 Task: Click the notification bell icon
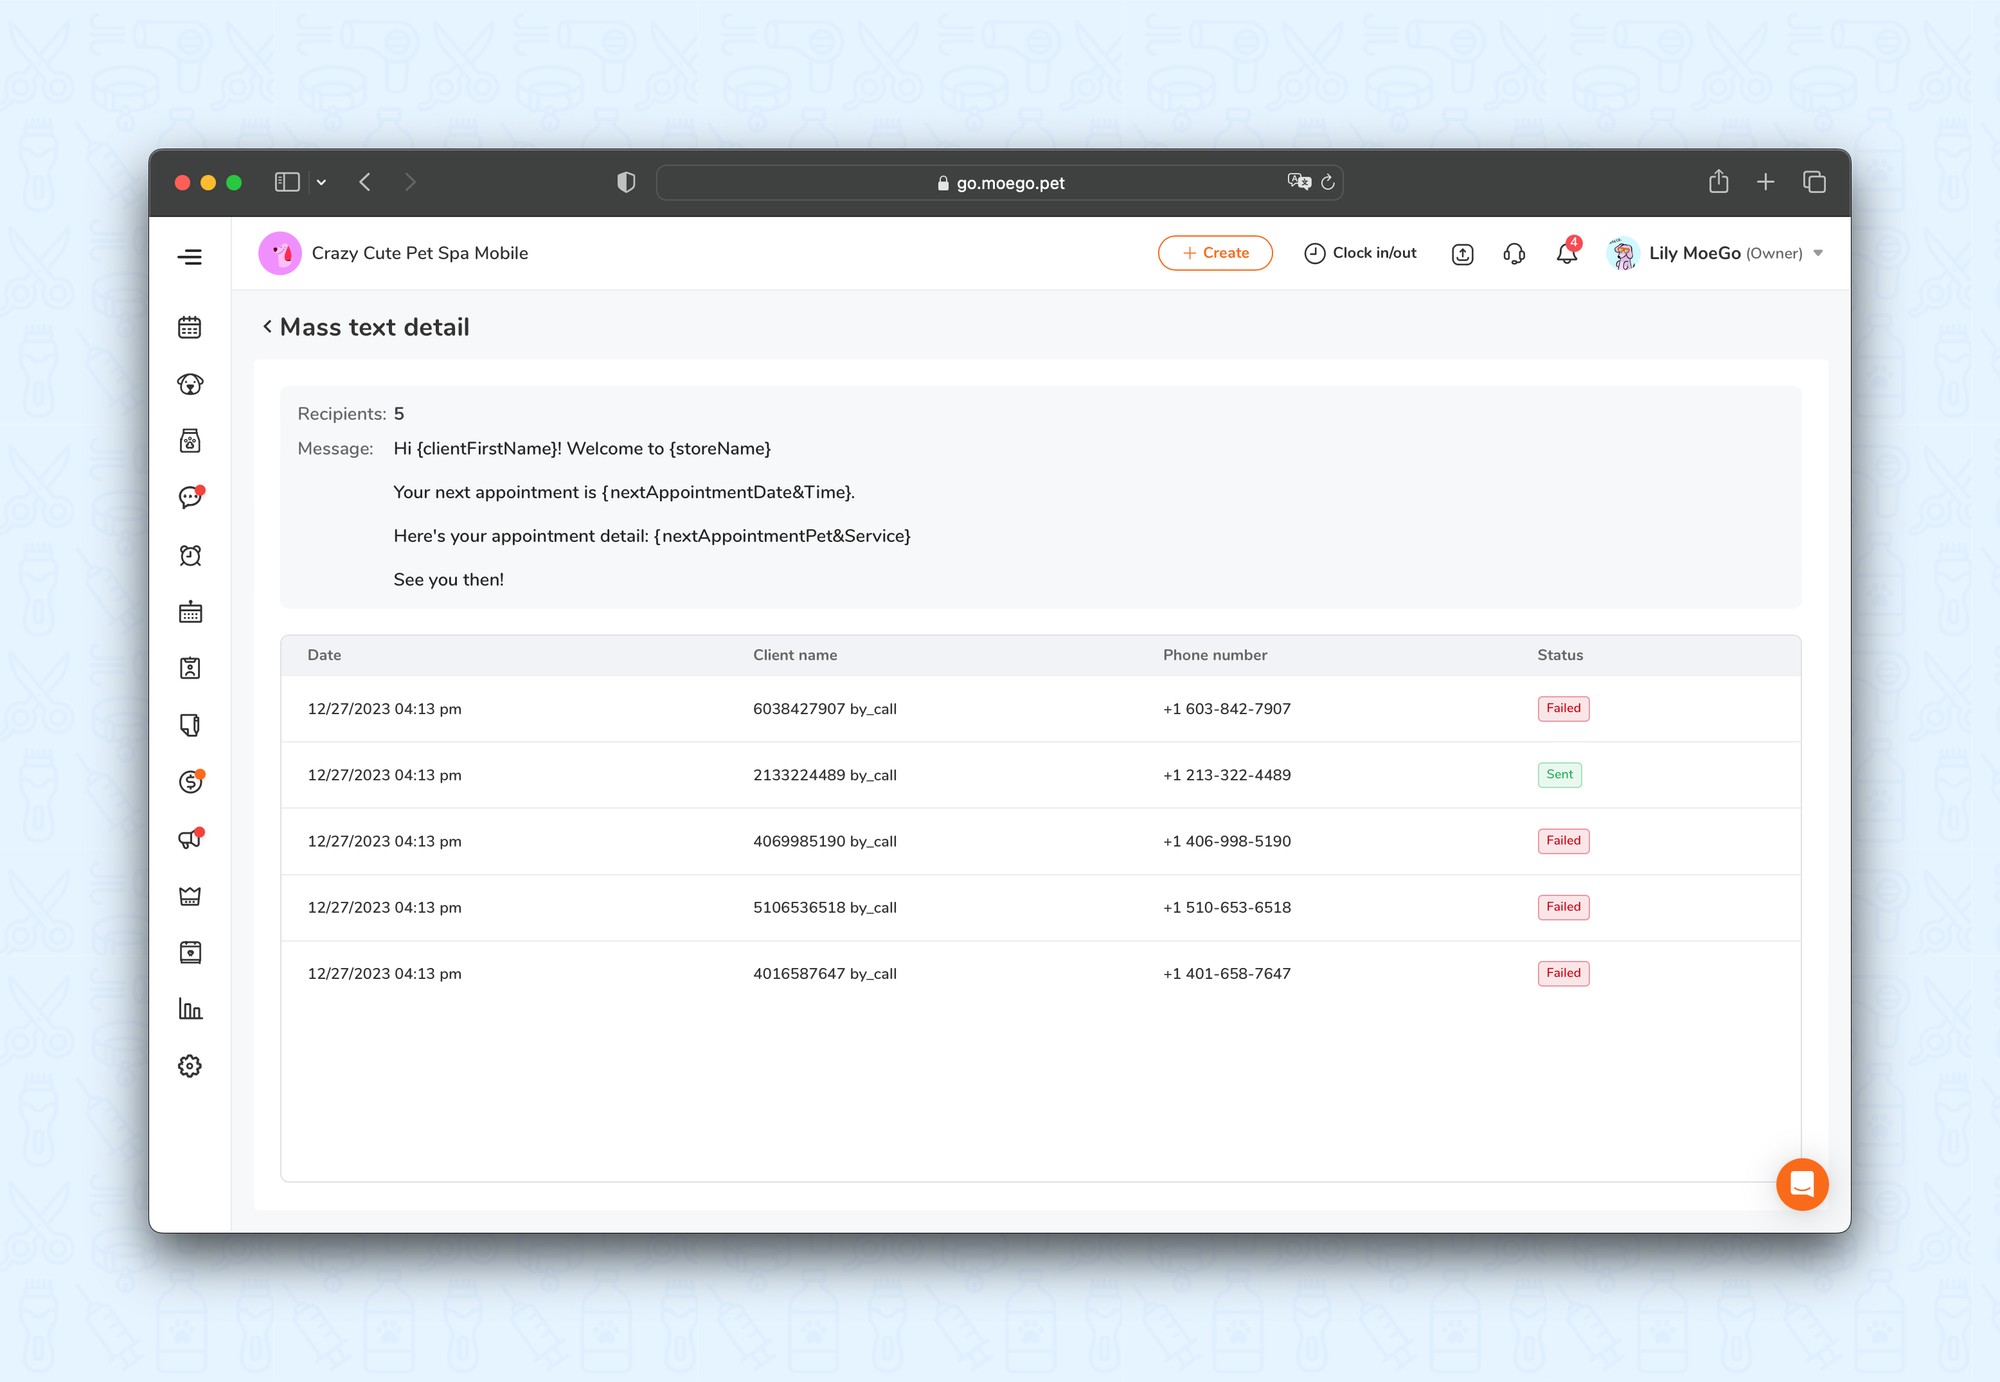coord(1566,254)
